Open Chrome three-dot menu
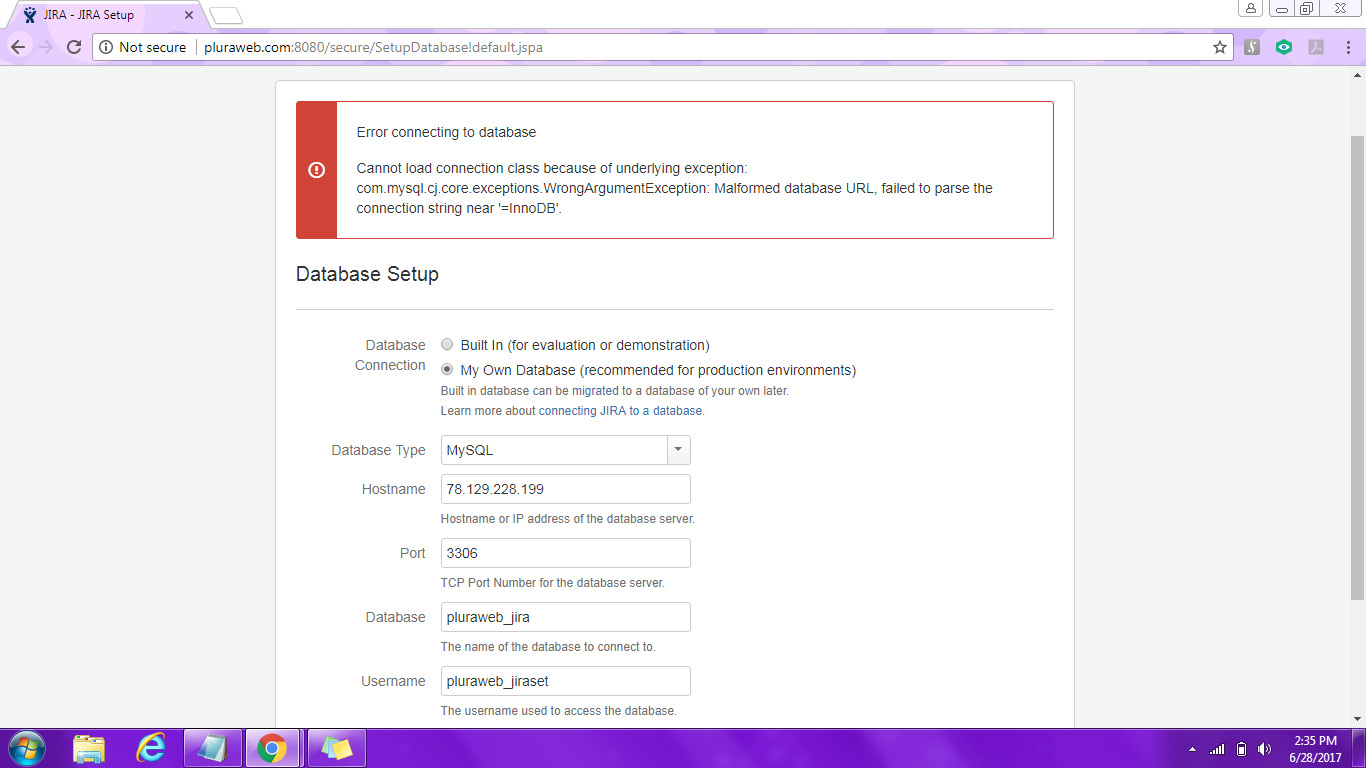This screenshot has height=768, width=1366. point(1347,47)
